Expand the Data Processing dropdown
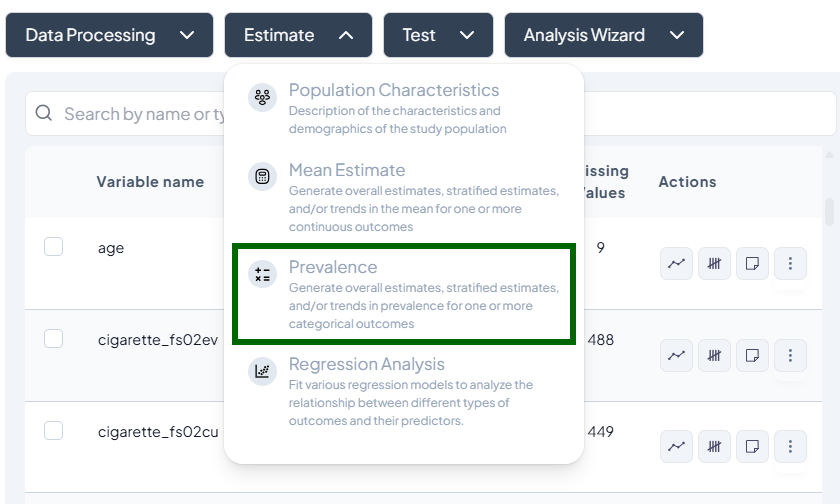 (109, 35)
